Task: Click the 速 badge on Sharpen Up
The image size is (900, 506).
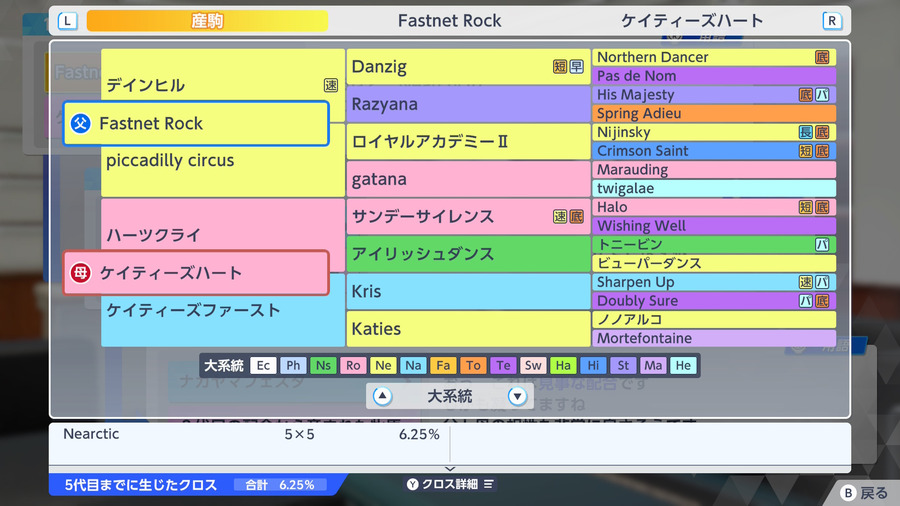Action: click(x=806, y=282)
